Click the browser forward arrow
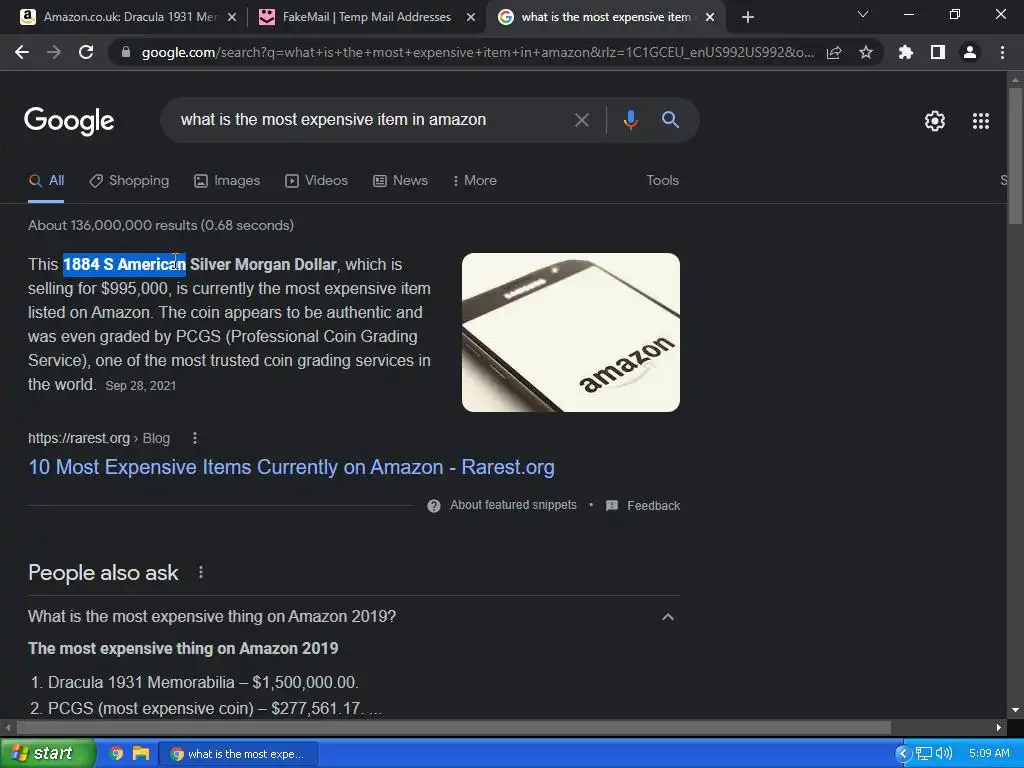The height and width of the screenshot is (768, 1024). (54, 52)
